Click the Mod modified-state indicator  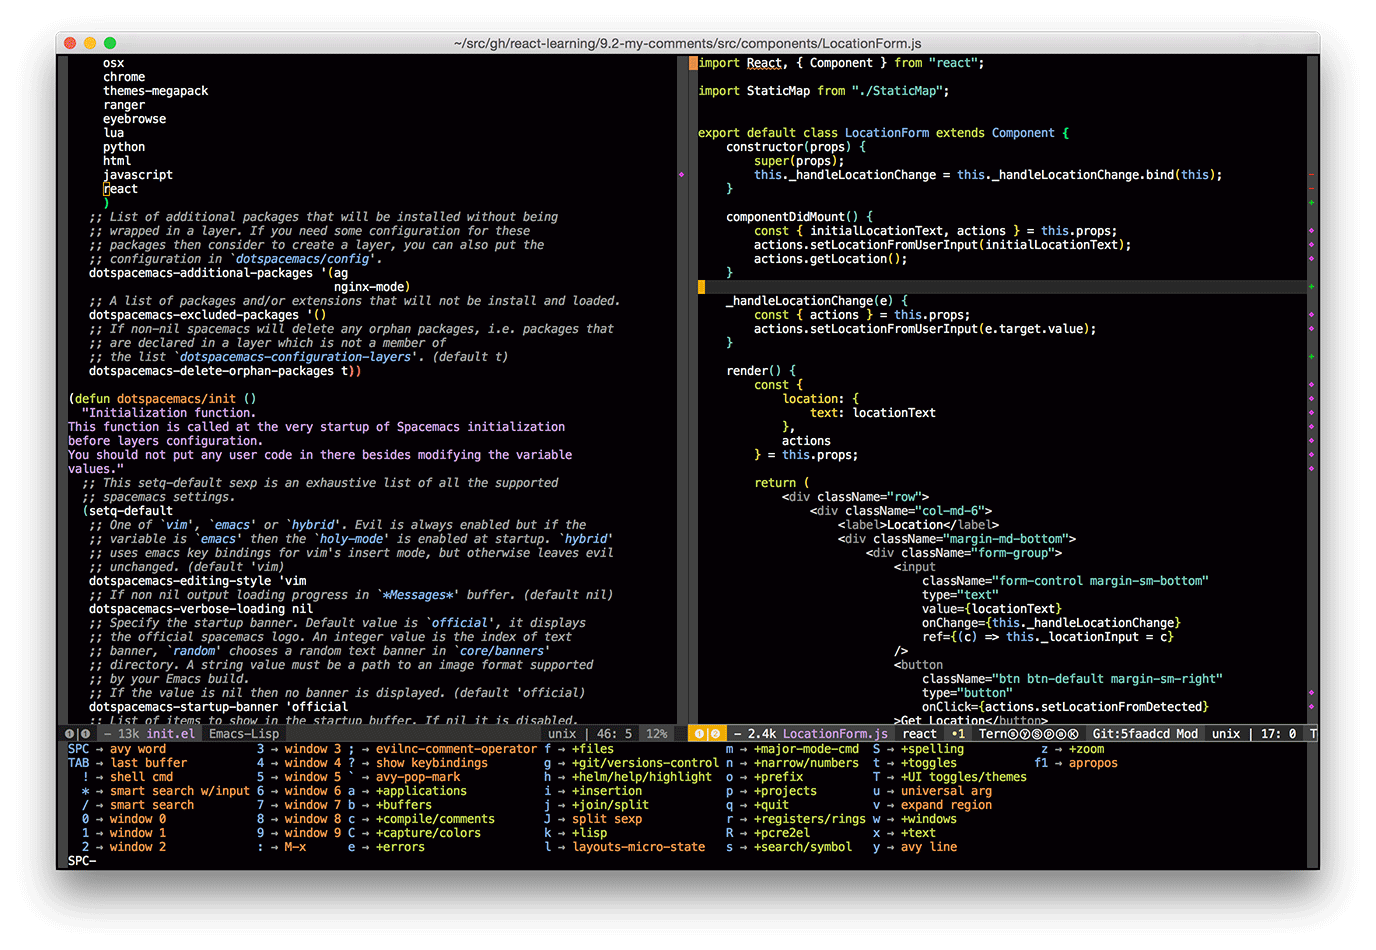point(1187,734)
